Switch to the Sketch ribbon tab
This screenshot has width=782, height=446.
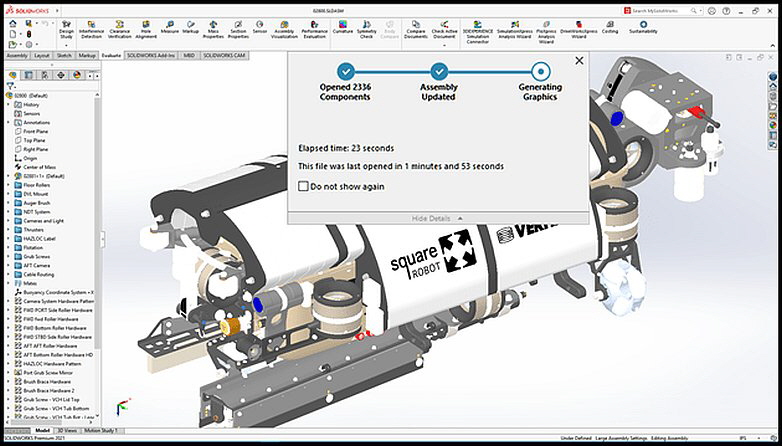(x=64, y=55)
